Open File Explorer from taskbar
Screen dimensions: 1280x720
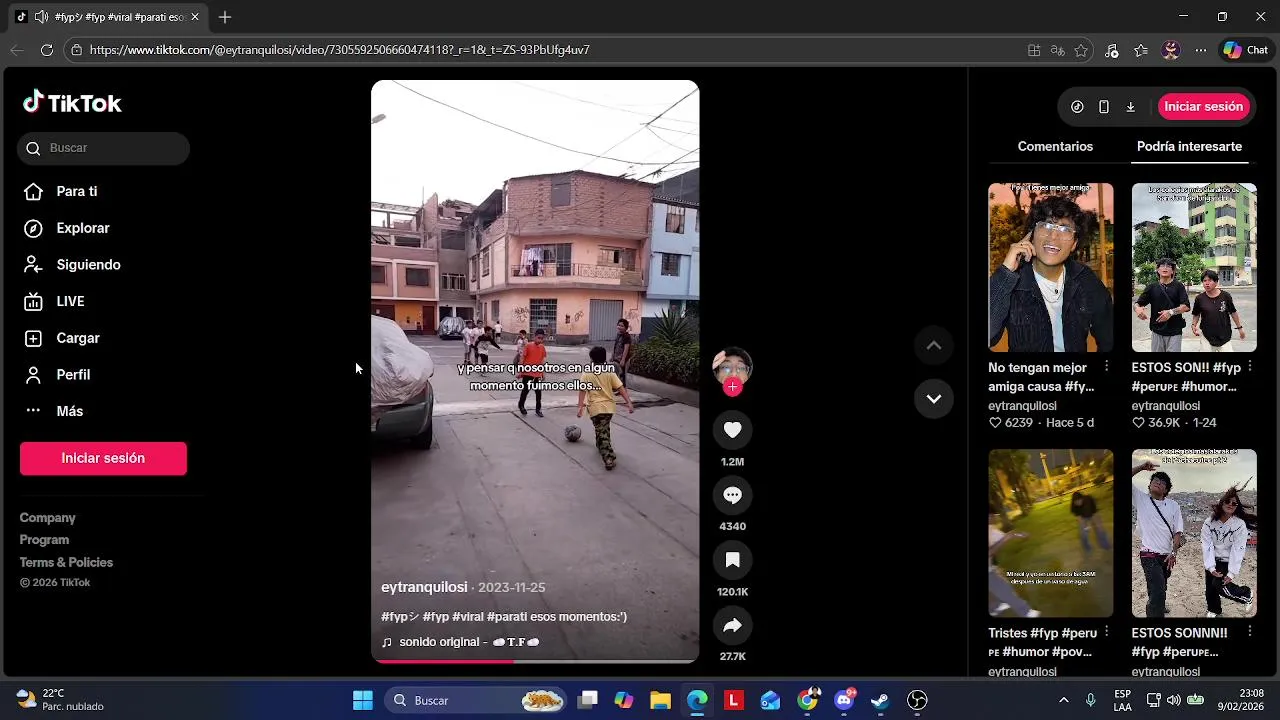[660, 700]
